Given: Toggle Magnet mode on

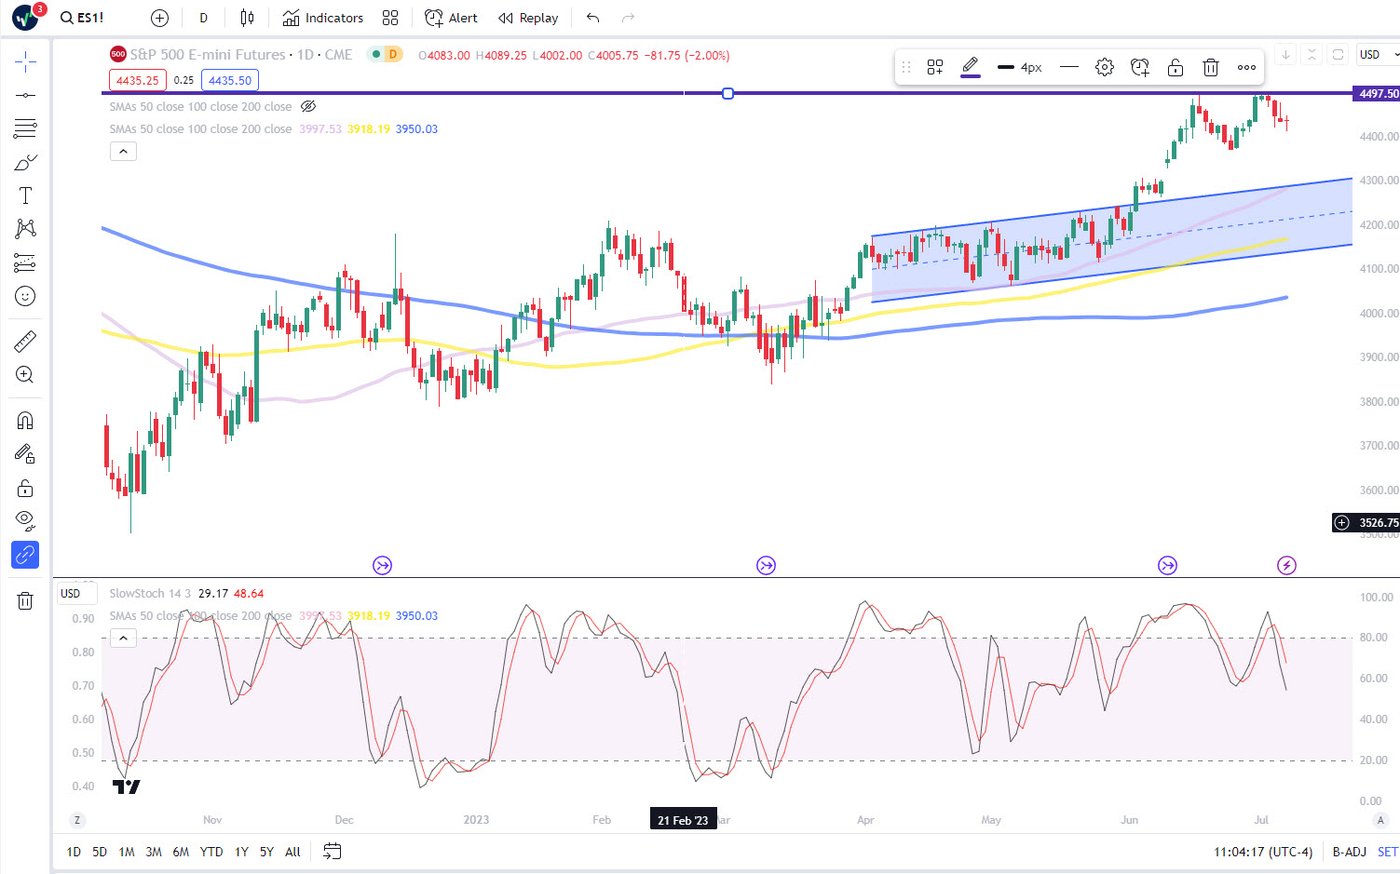Looking at the screenshot, I should [25, 420].
